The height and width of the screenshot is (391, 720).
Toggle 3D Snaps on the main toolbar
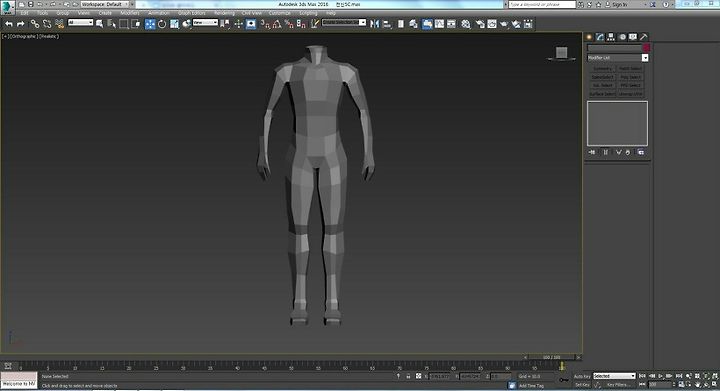pos(265,24)
